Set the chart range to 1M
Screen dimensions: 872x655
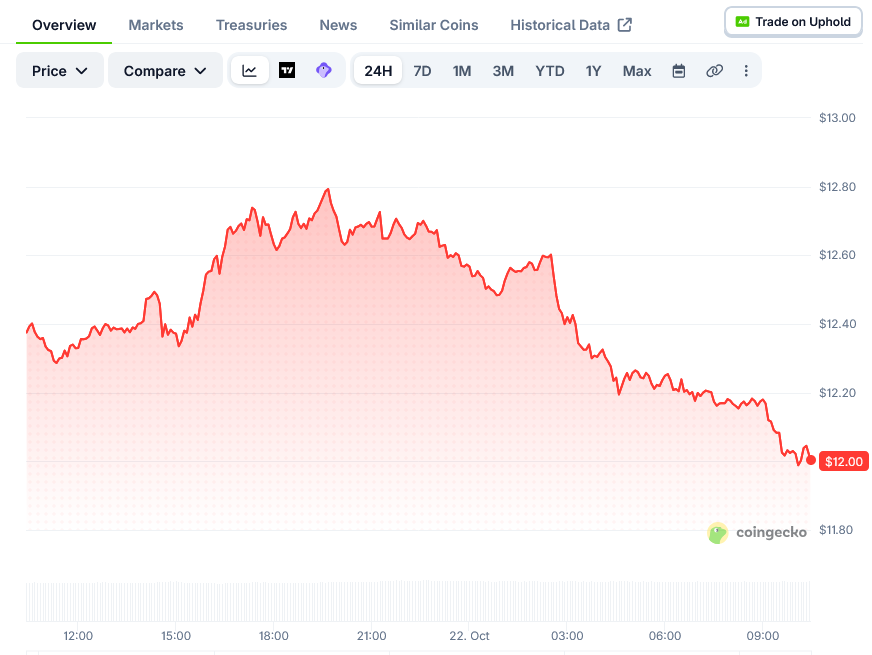(x=462, y=71)
